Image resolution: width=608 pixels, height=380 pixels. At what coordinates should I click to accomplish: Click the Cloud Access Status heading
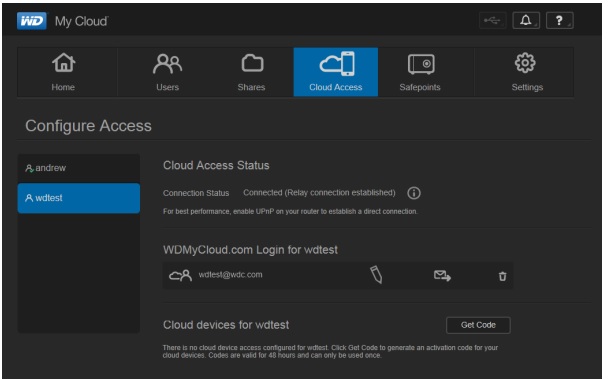[216, 166]
